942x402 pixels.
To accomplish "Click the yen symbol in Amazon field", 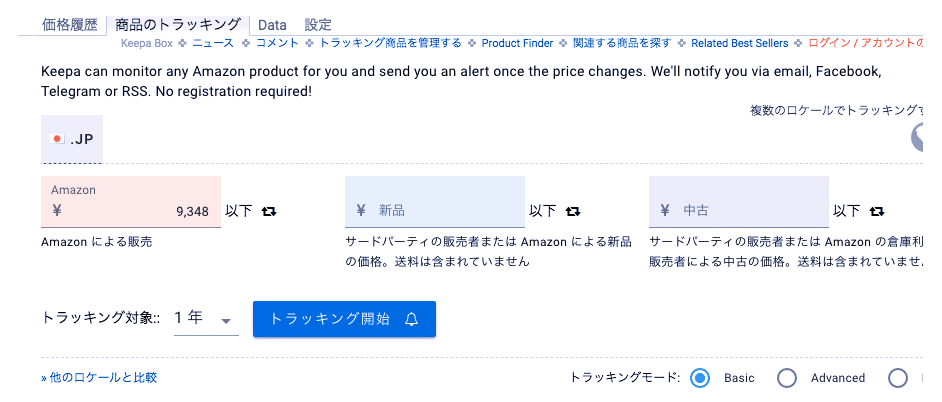I will click(x=57, y=211).
